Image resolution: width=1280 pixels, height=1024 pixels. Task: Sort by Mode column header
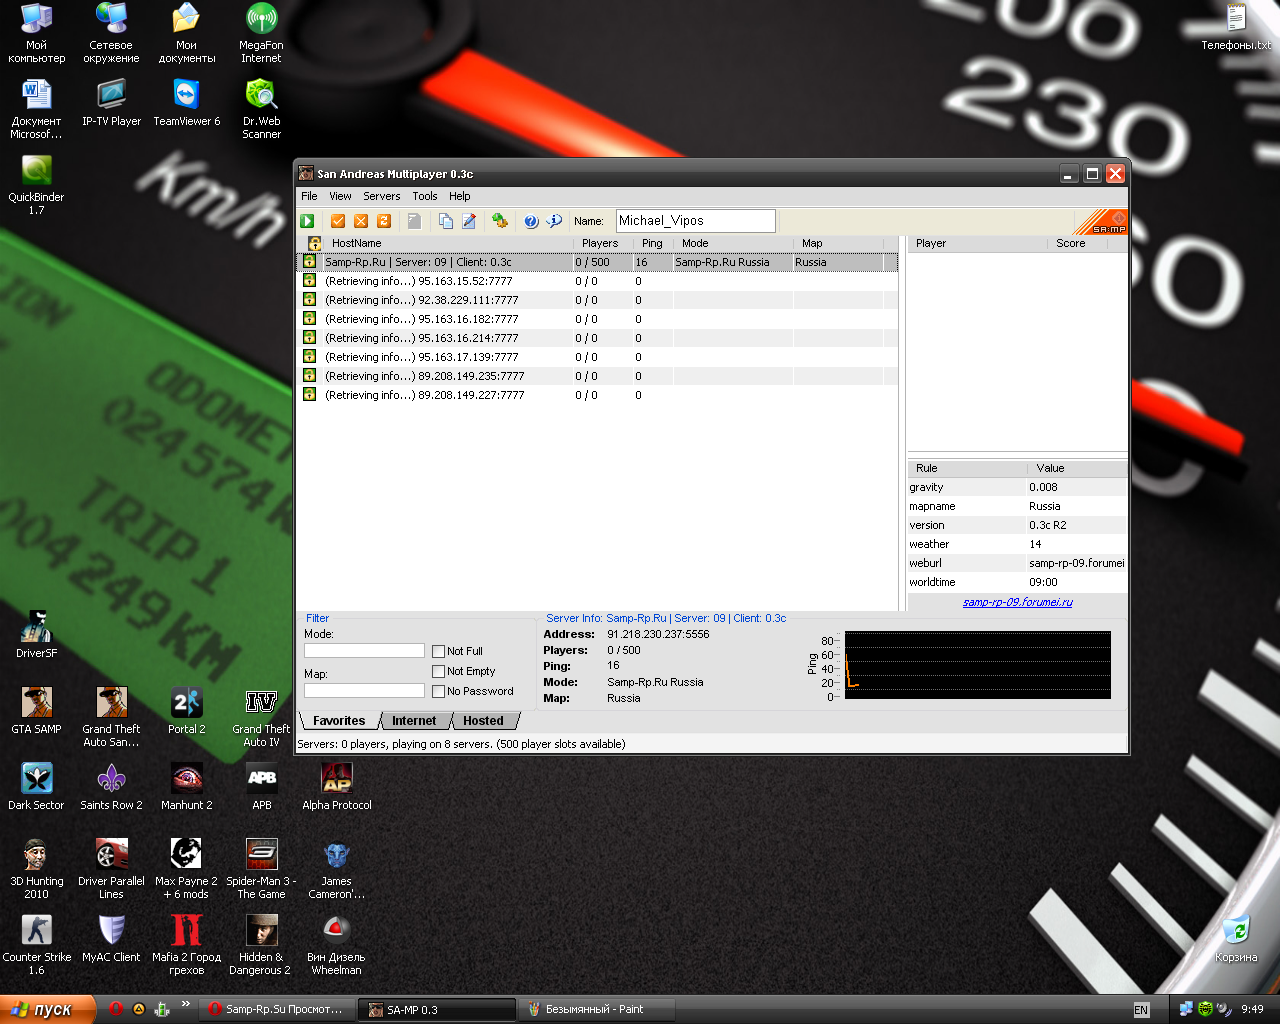[733, 243]
